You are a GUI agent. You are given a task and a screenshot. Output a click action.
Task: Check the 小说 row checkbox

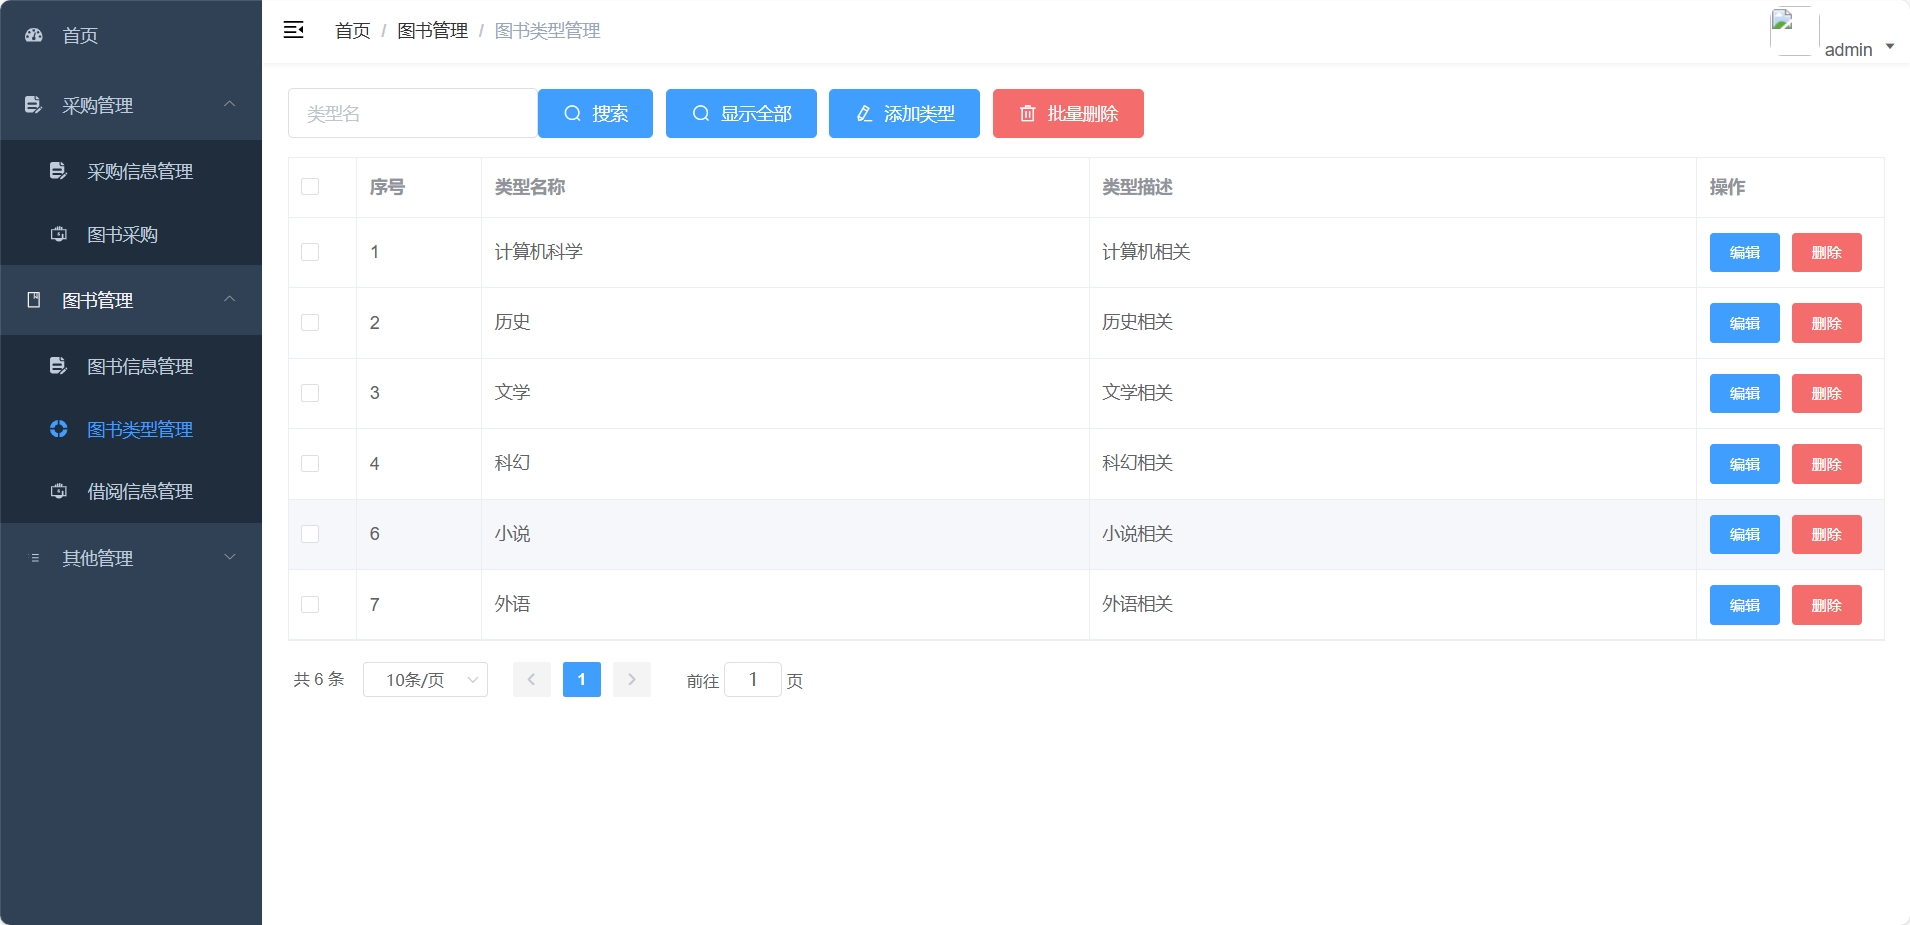pos(310,534)
